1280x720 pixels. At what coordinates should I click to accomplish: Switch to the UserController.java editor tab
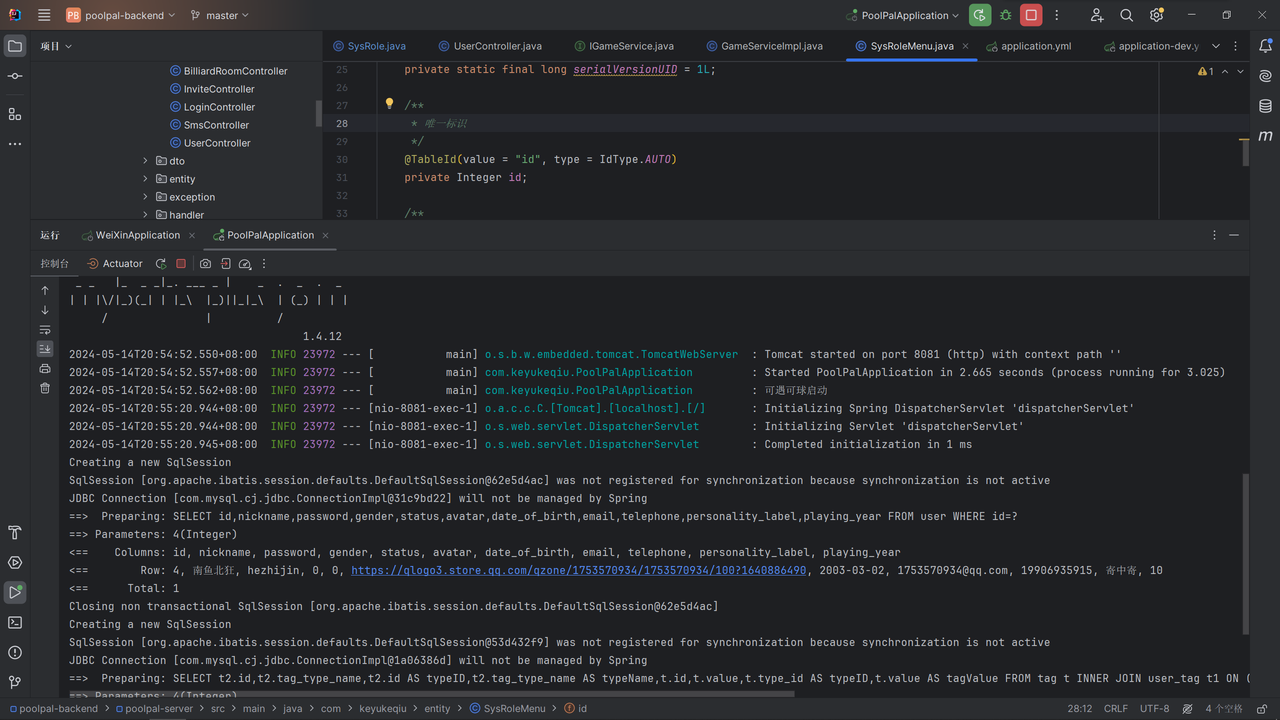click(x=496, y=46)
